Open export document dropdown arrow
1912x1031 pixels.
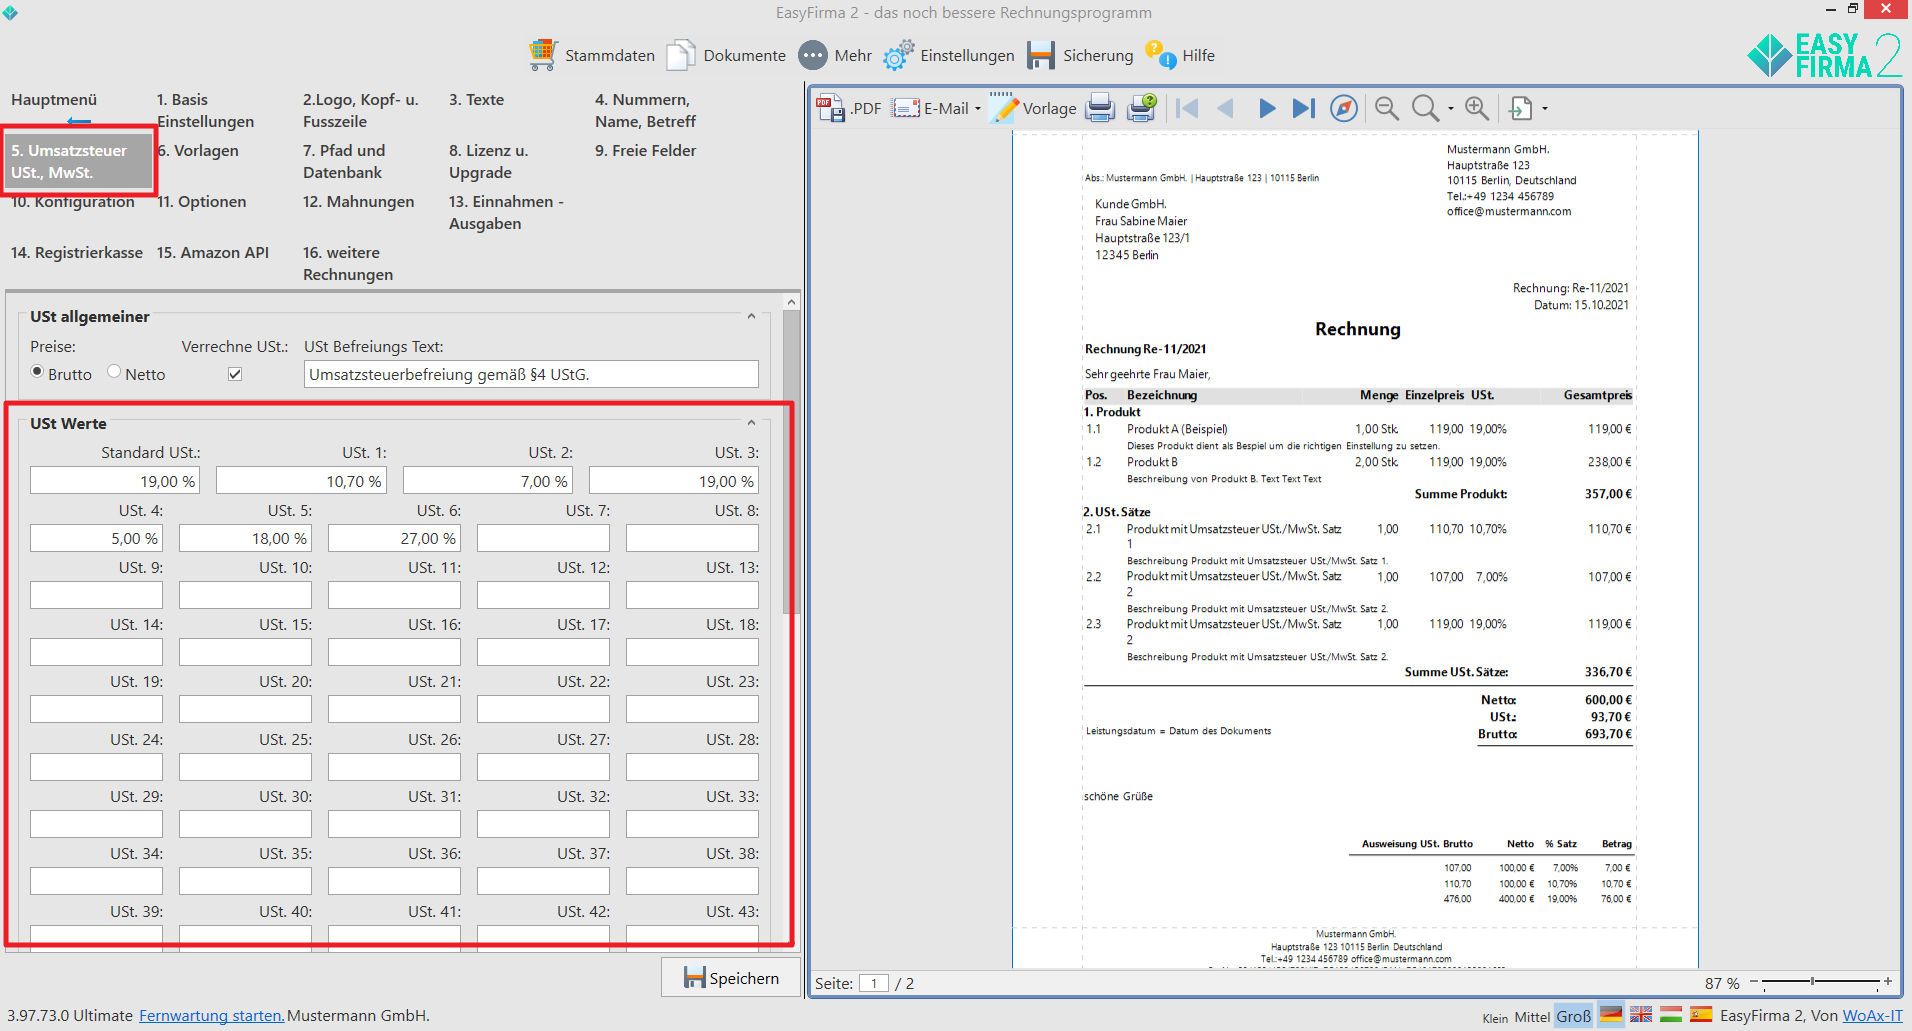coord(1545,108)
